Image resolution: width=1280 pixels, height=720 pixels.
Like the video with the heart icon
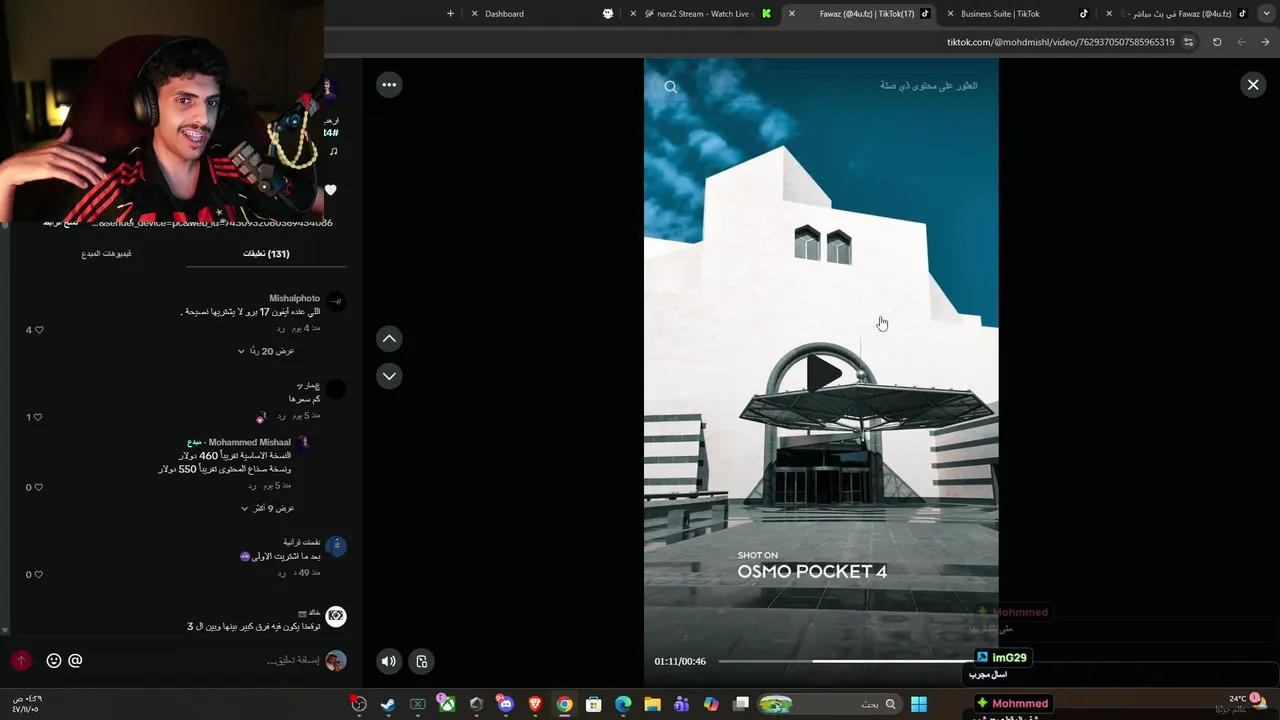click(x=331, y=190)
